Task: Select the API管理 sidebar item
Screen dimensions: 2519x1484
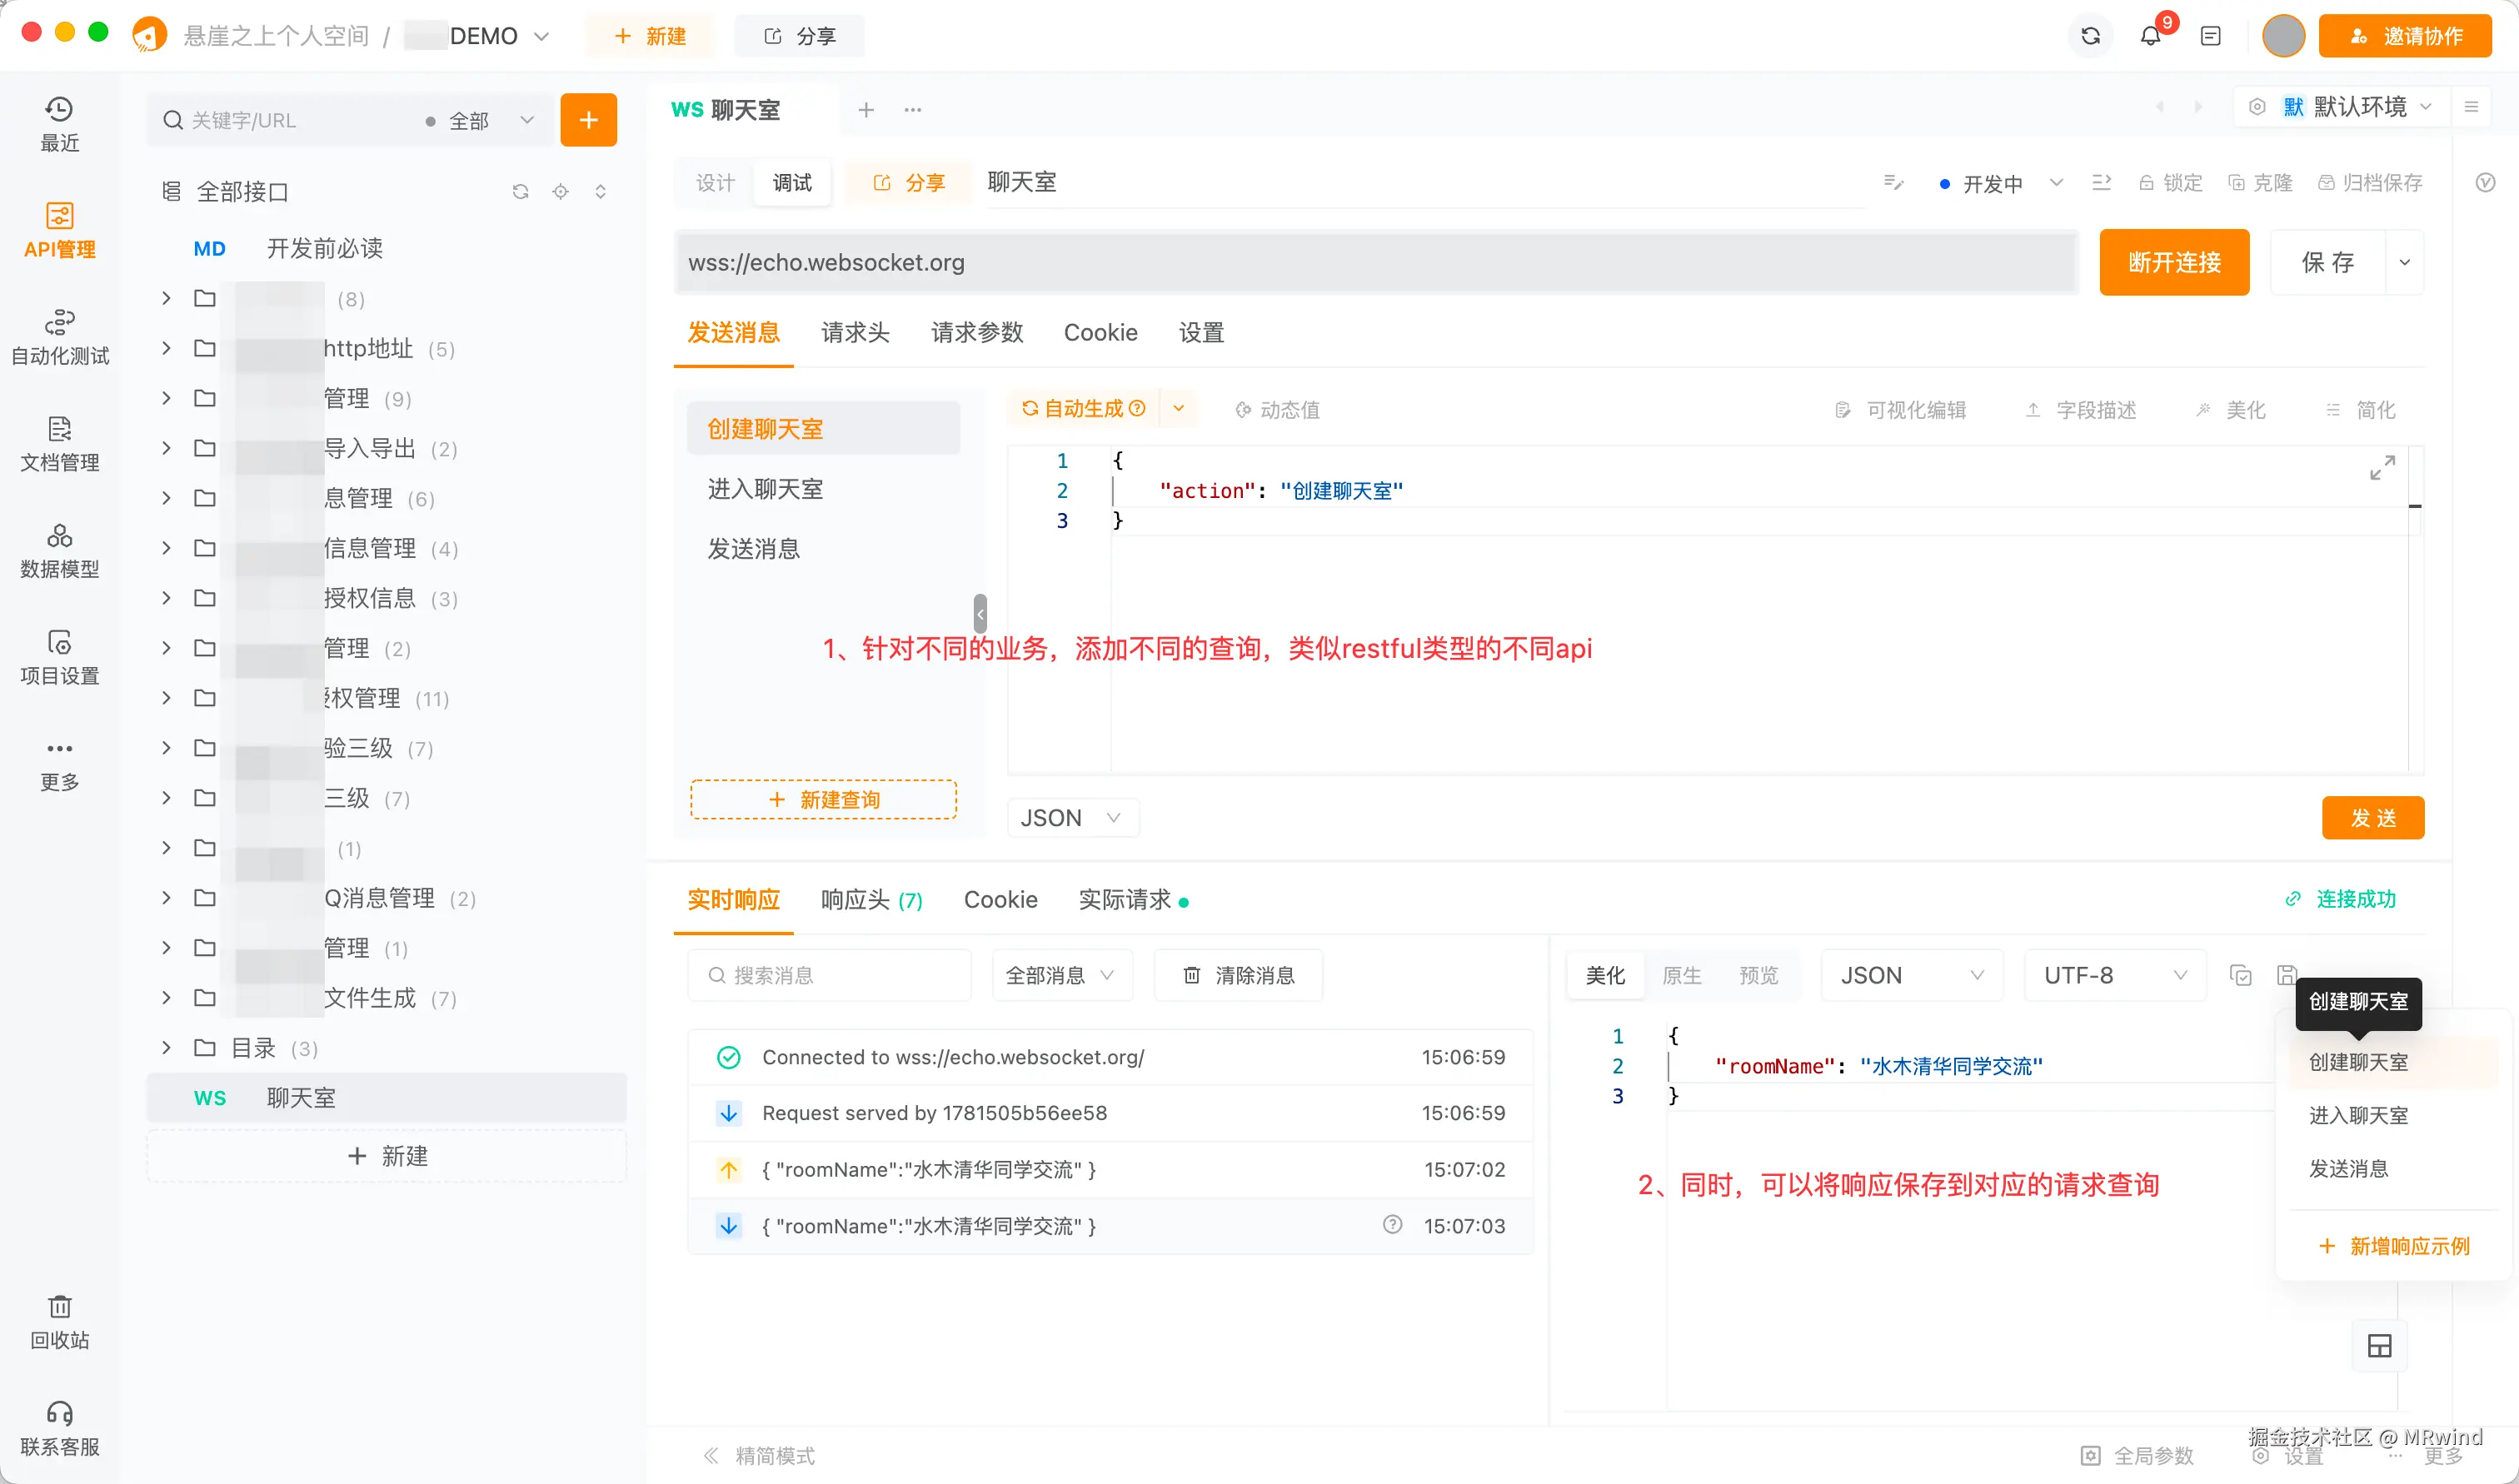Action: (59, 231)
